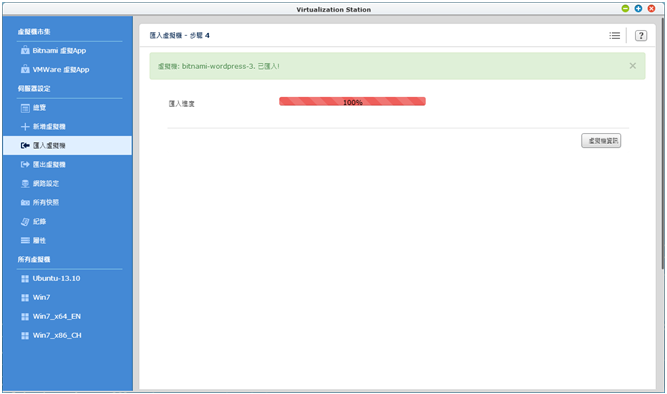This screenshot has width=667, height=394.
Task: Open the Win7 virtual machine entry
Action: [x=36, y=298]
